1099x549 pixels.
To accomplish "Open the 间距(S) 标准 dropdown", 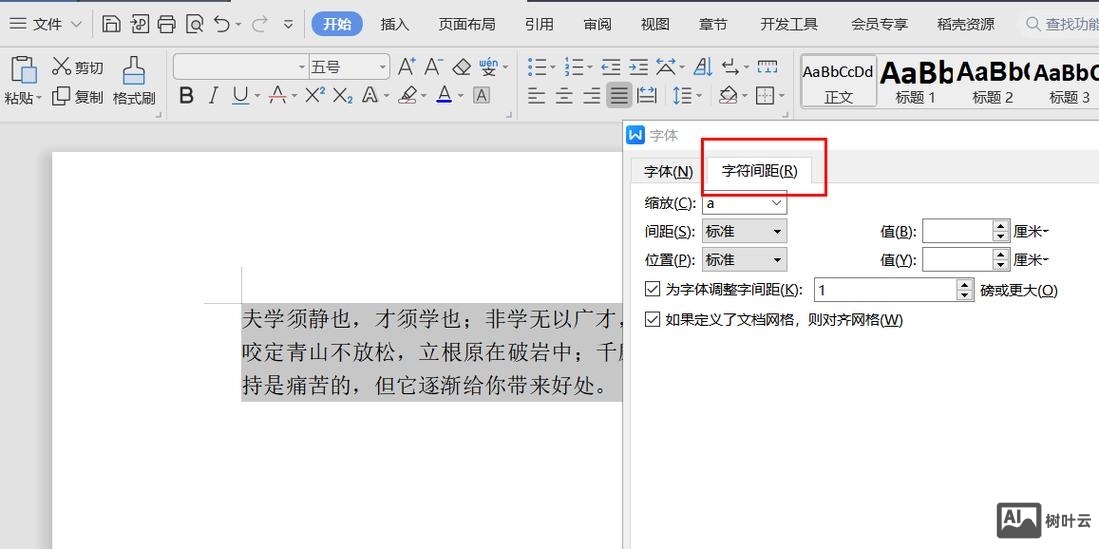I will [744, 231].
